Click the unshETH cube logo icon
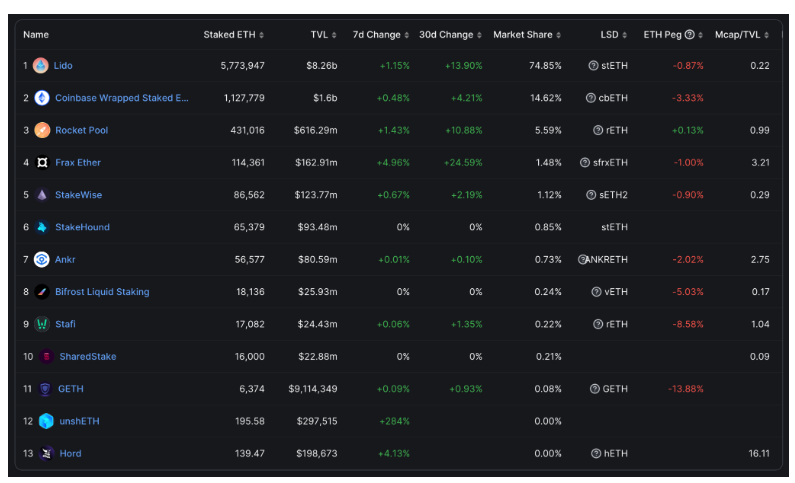Screen dimensions: 795x483 tap(46, 421)
